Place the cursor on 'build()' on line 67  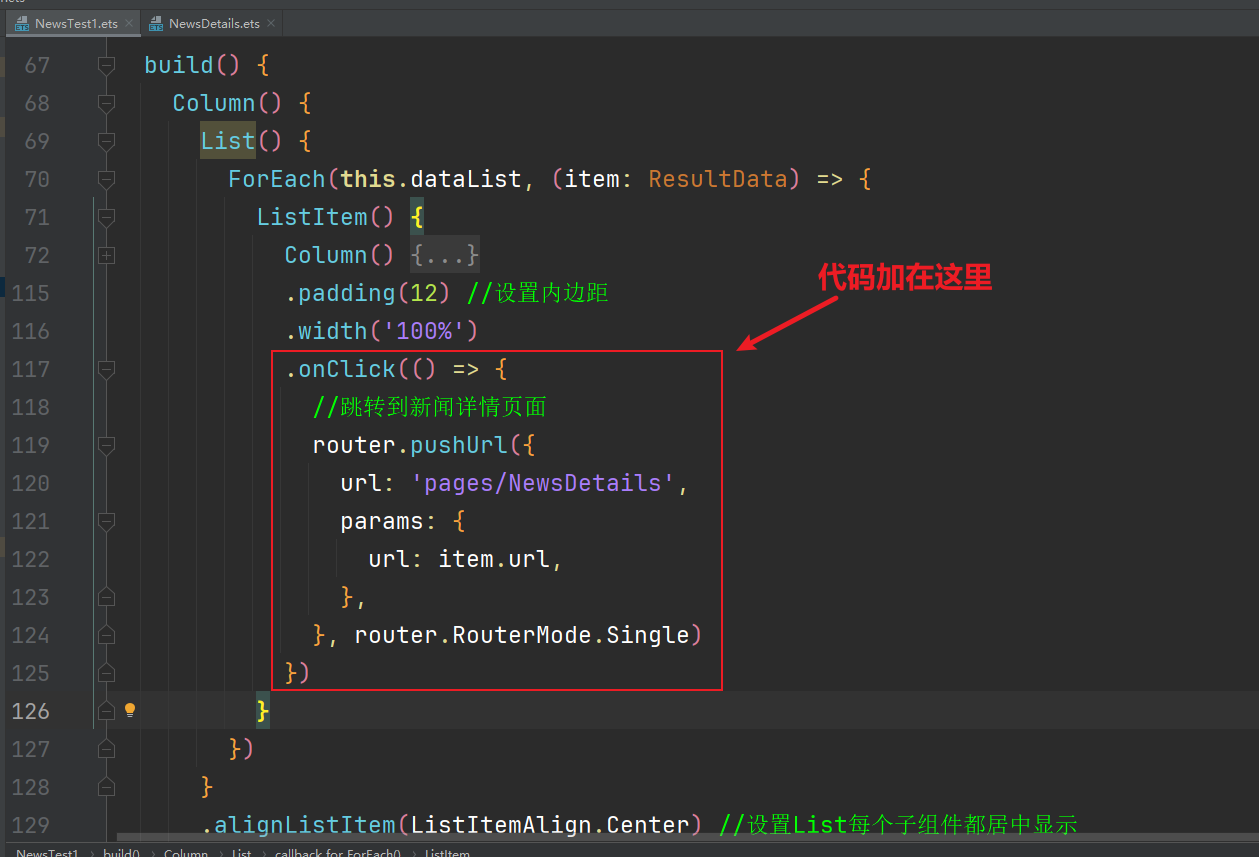point(192,65)
